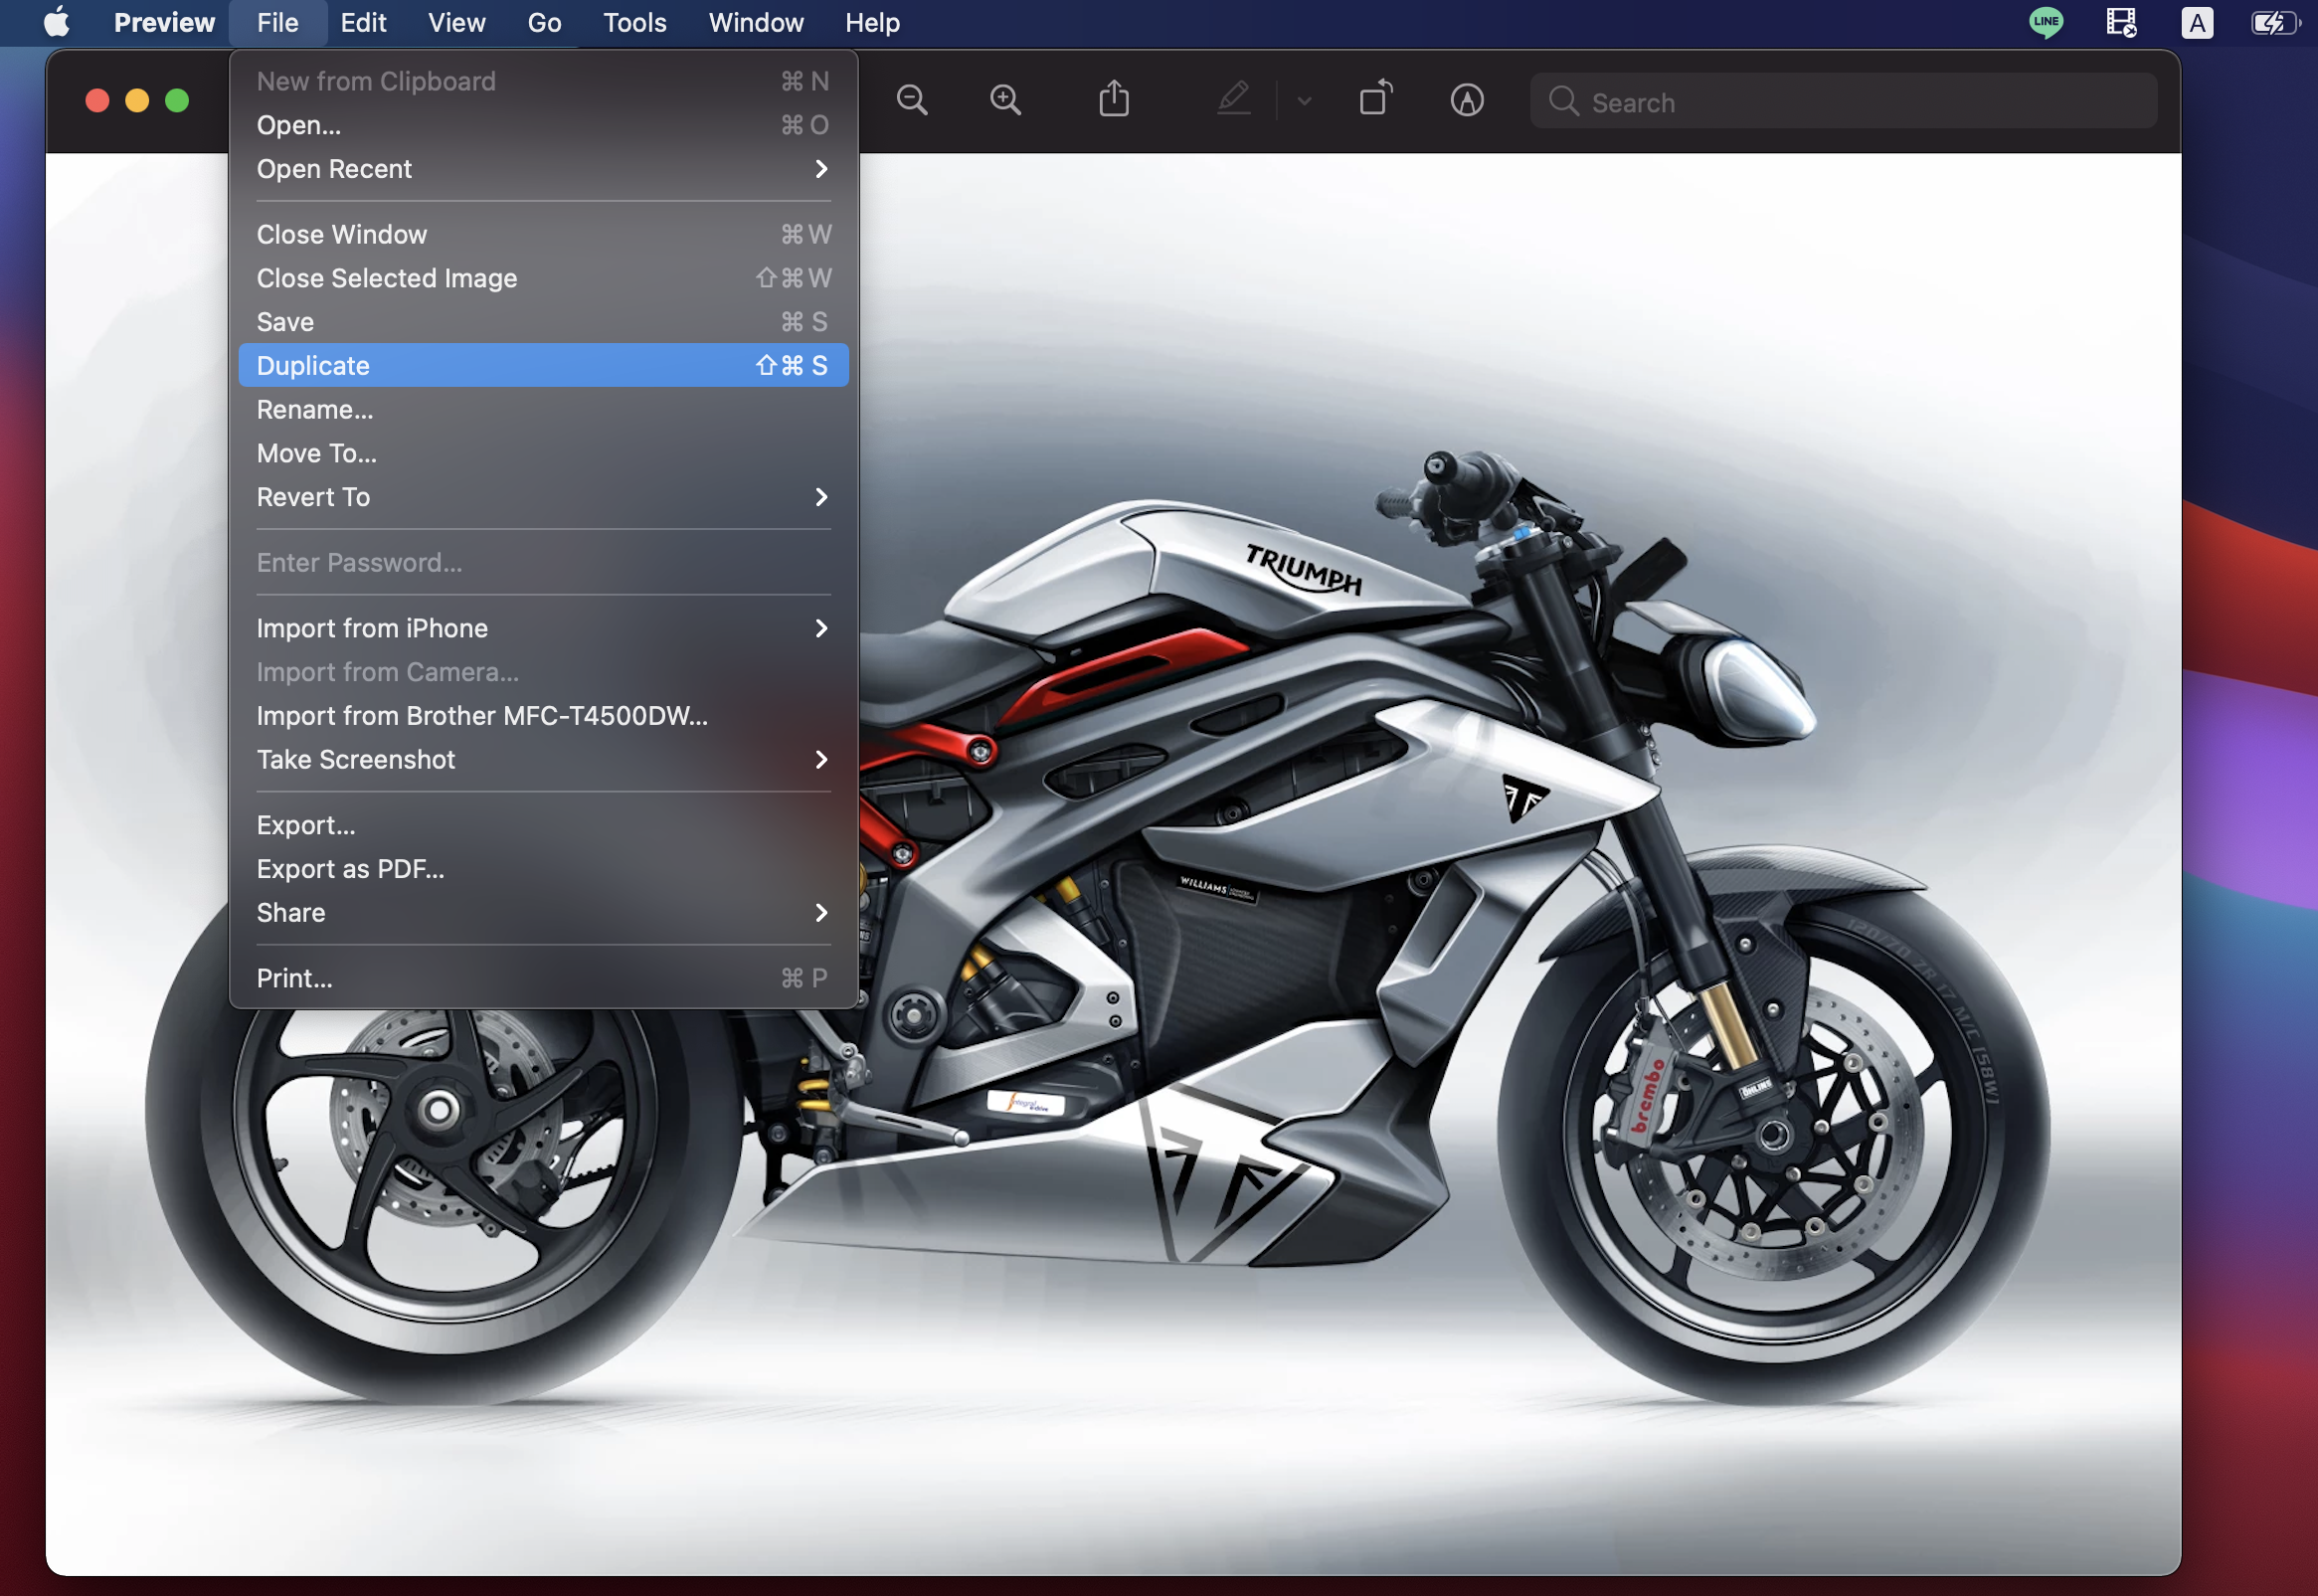The width and height of the screenshot is (2318, 1596).
Task: Click the highlight pen icon
Action: 1234,99
